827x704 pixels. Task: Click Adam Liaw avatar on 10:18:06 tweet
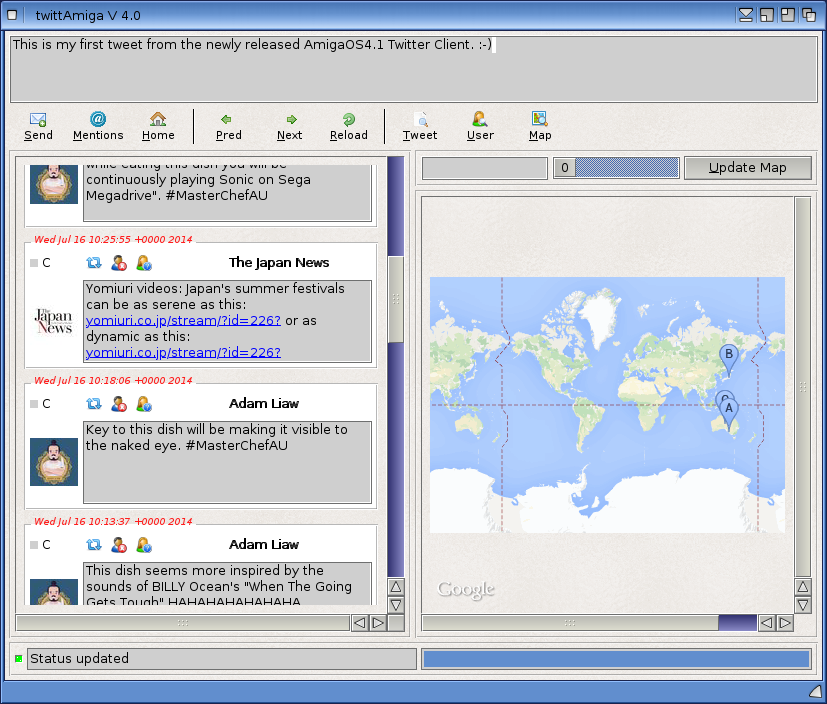point(54,462)
